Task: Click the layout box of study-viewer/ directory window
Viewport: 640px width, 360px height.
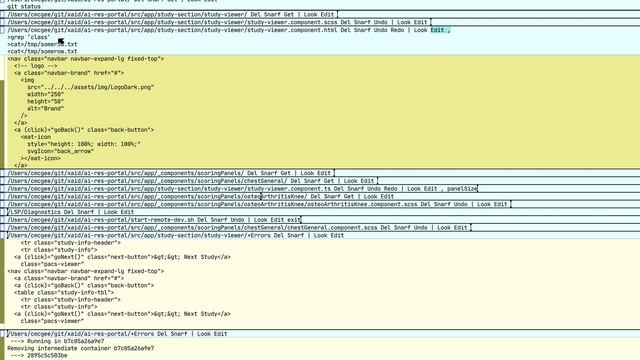Action: (x=2, y=14)
